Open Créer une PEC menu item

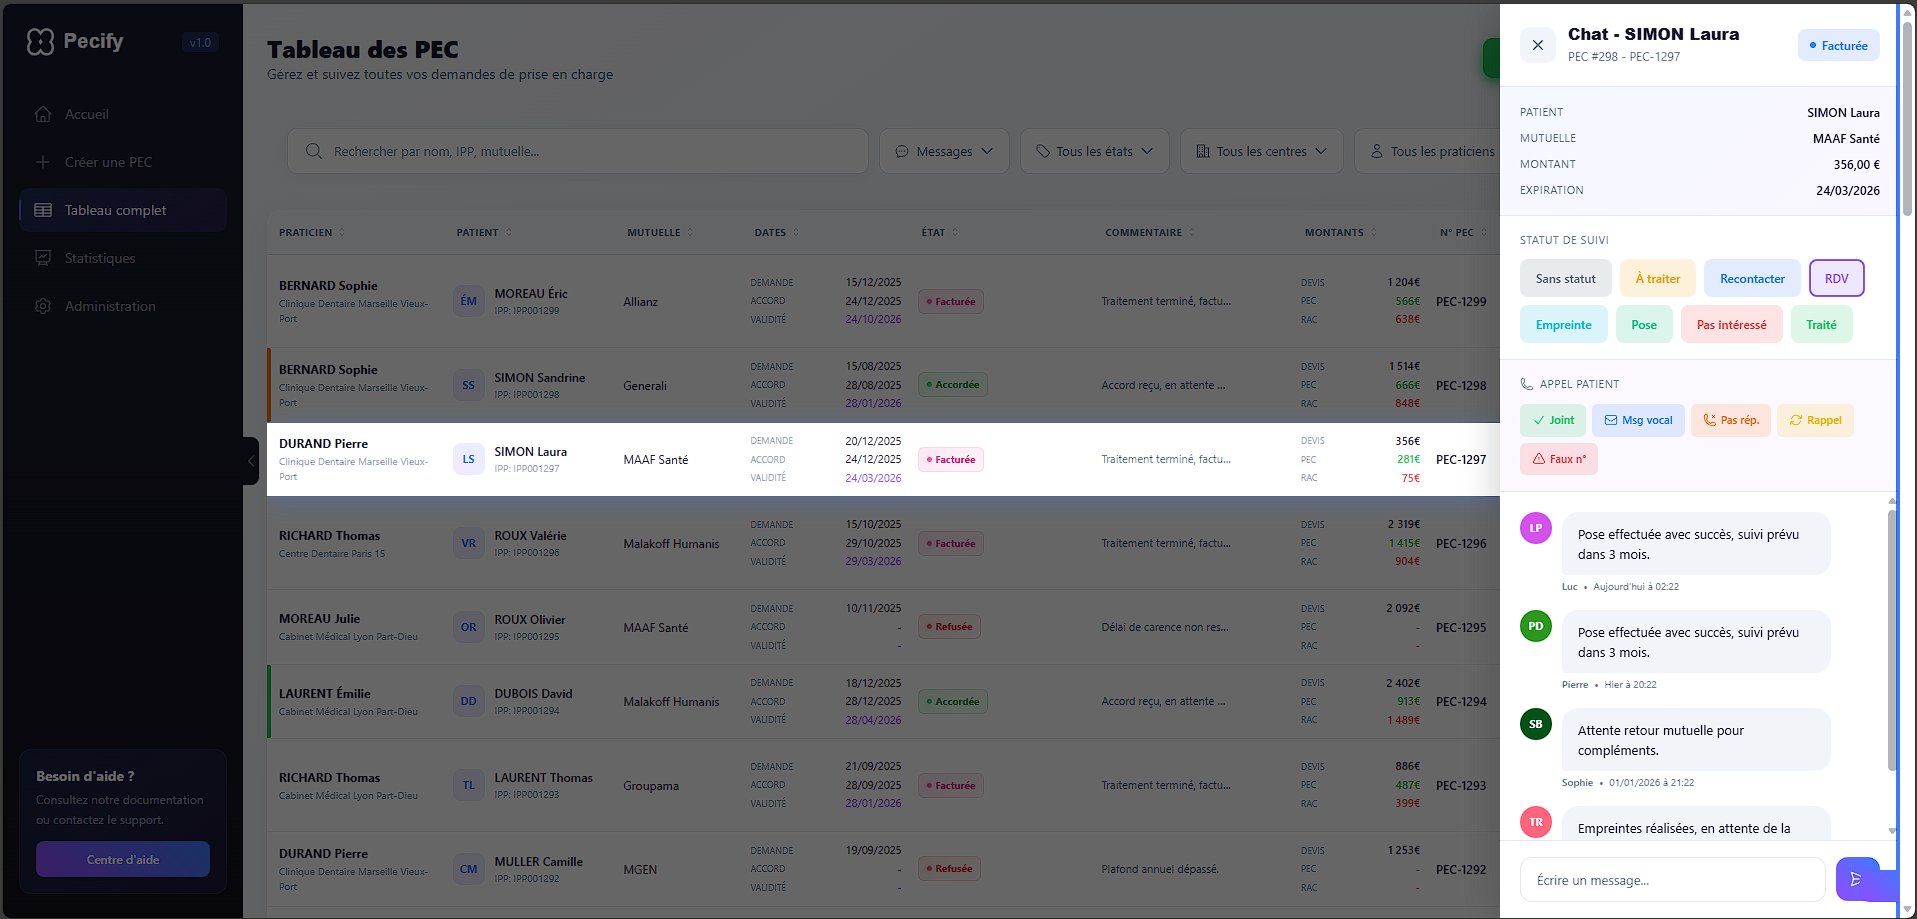click(108, 162)
